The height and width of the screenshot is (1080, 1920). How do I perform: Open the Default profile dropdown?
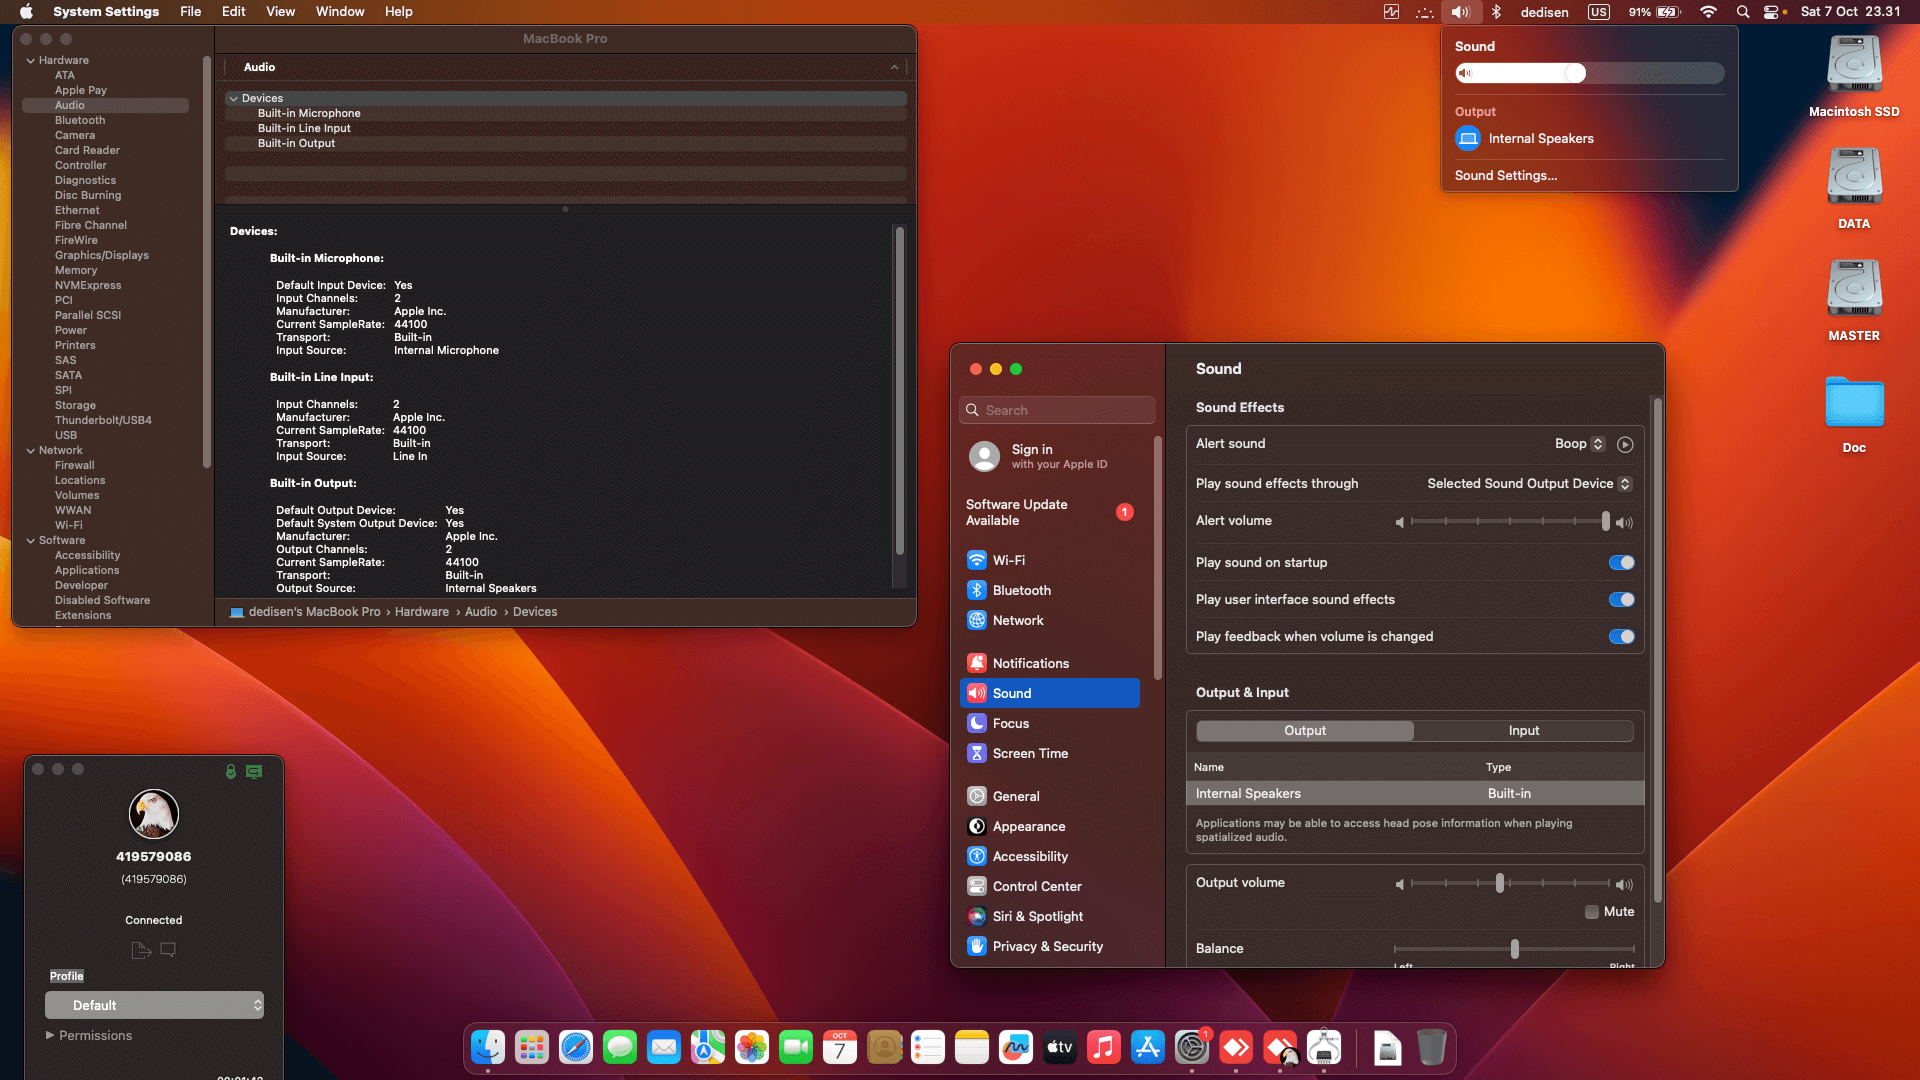tap(154, 1005)
